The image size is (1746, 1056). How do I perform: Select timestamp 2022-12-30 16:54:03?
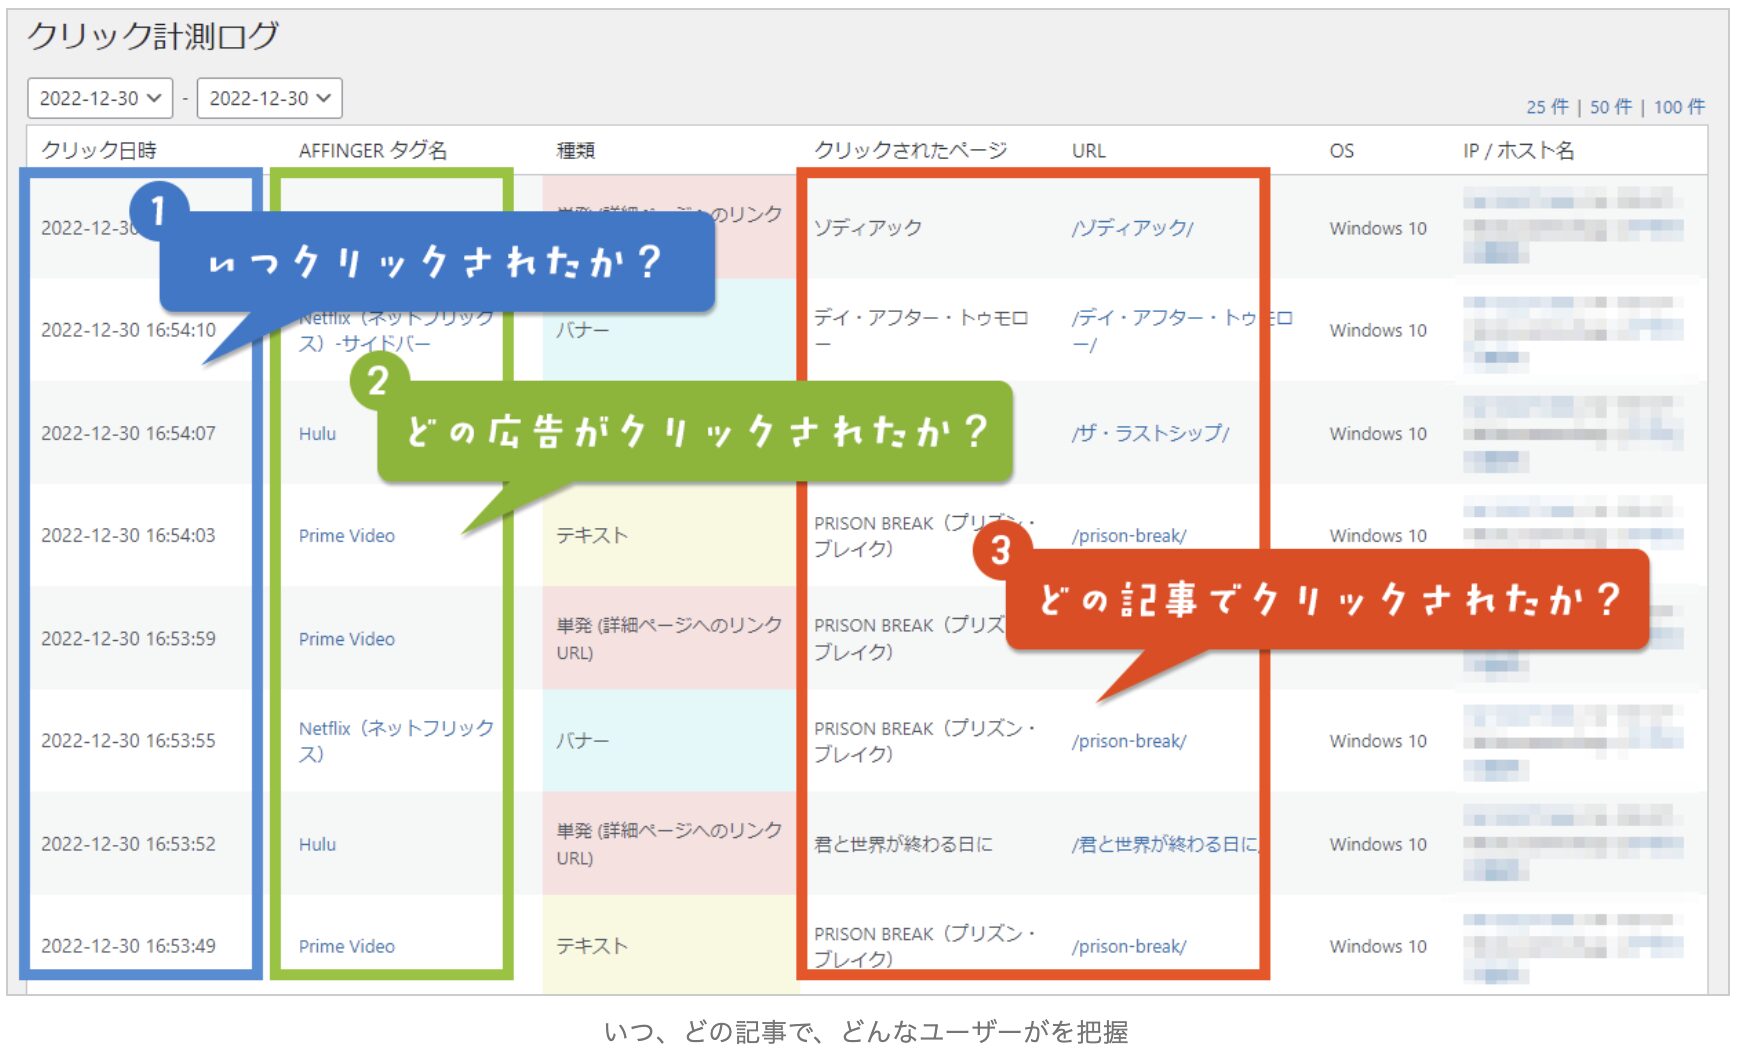click(x=128, y=535)
